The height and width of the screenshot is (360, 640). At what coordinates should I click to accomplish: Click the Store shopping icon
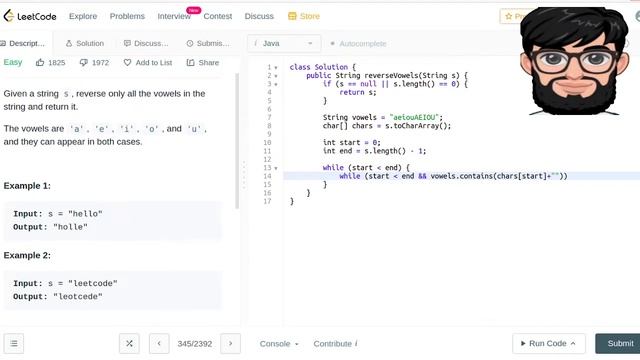pyautogui.click(x=292, y=16)
